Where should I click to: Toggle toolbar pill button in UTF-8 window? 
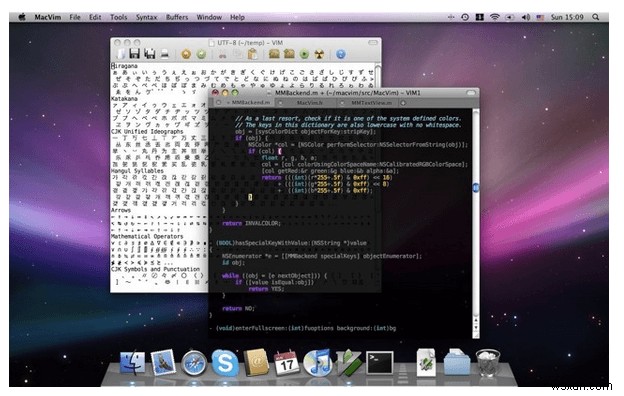click(373, 42)
